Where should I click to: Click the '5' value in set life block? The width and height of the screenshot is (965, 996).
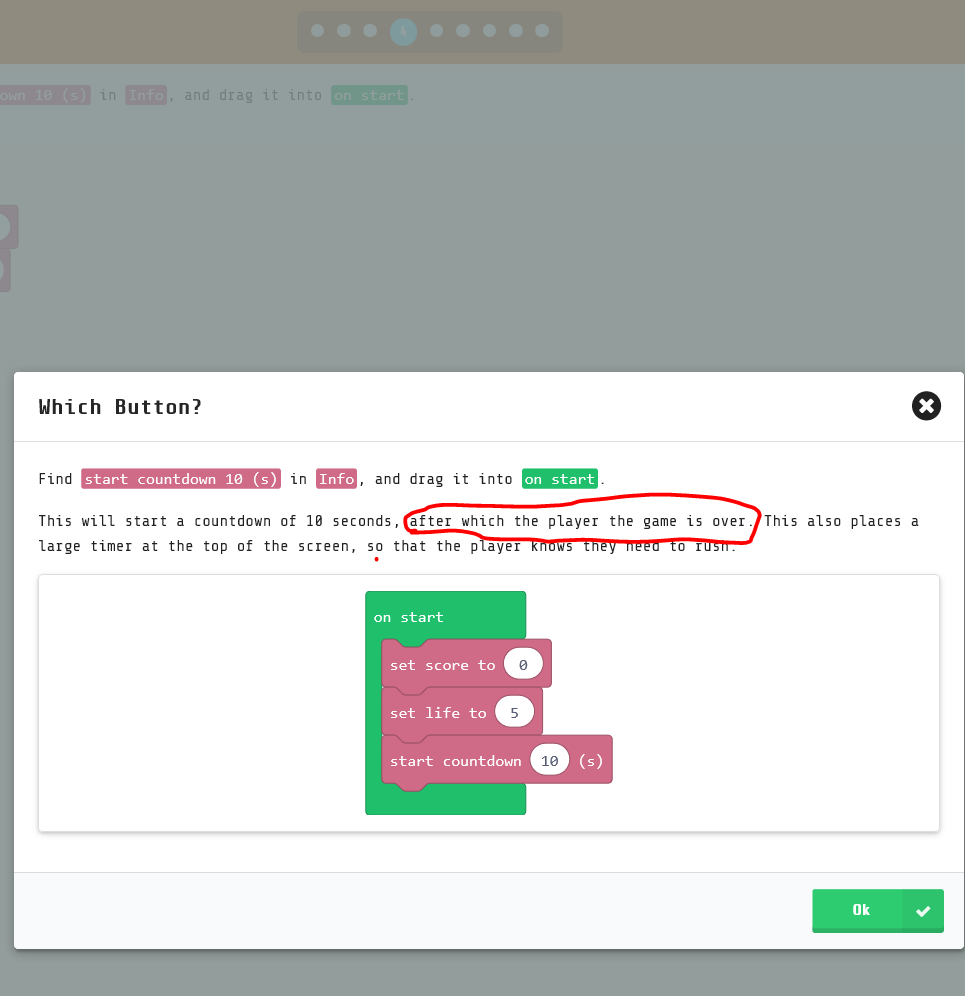coord(515,711)
